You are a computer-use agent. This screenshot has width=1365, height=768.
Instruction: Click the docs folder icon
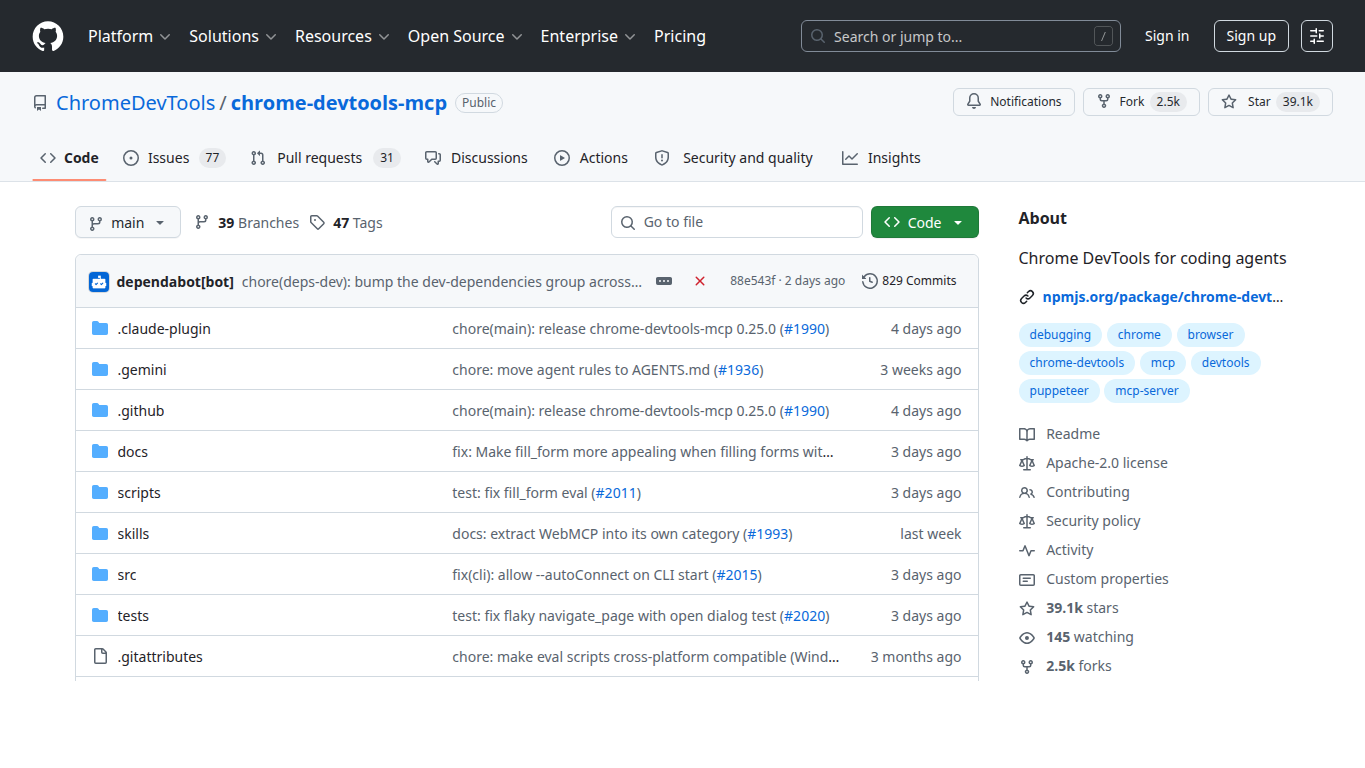(x=100, y=452)
